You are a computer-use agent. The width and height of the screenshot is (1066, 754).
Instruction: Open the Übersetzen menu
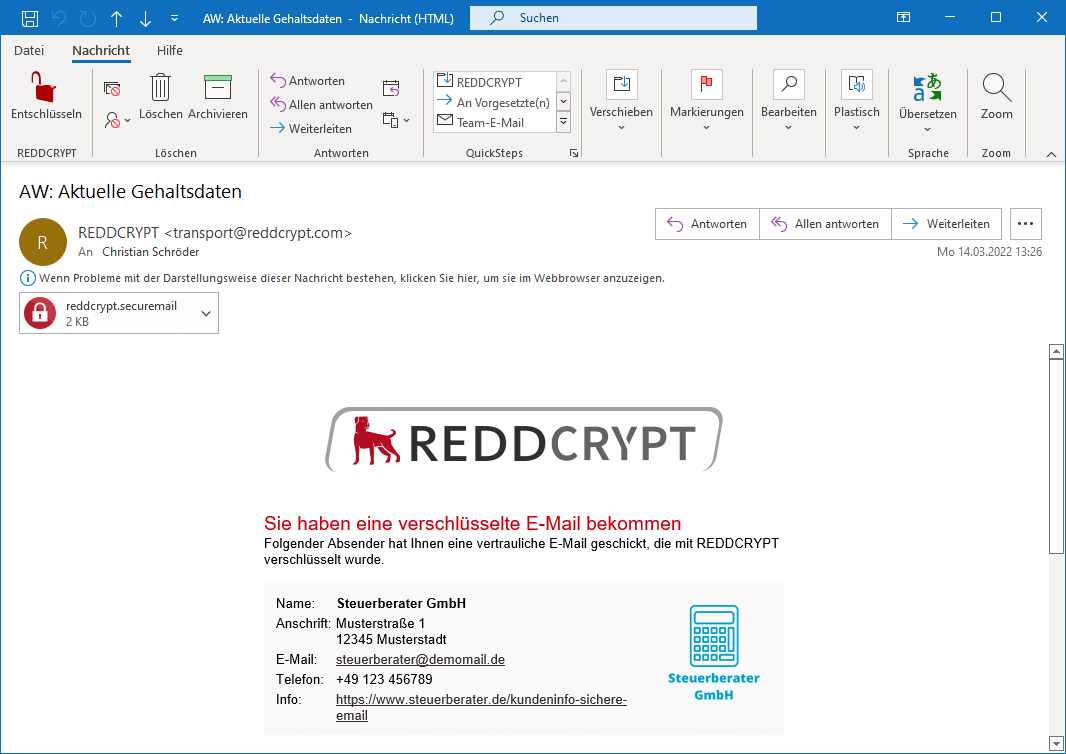pos(927,102)
